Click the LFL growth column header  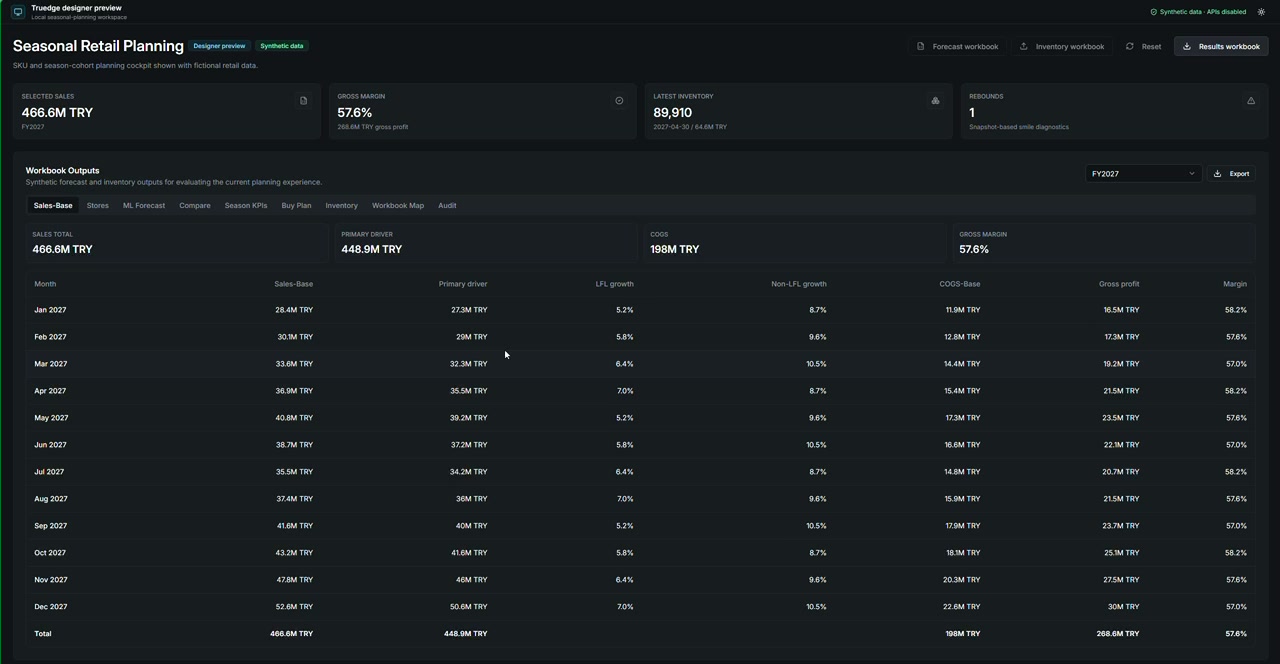point(615,284)
